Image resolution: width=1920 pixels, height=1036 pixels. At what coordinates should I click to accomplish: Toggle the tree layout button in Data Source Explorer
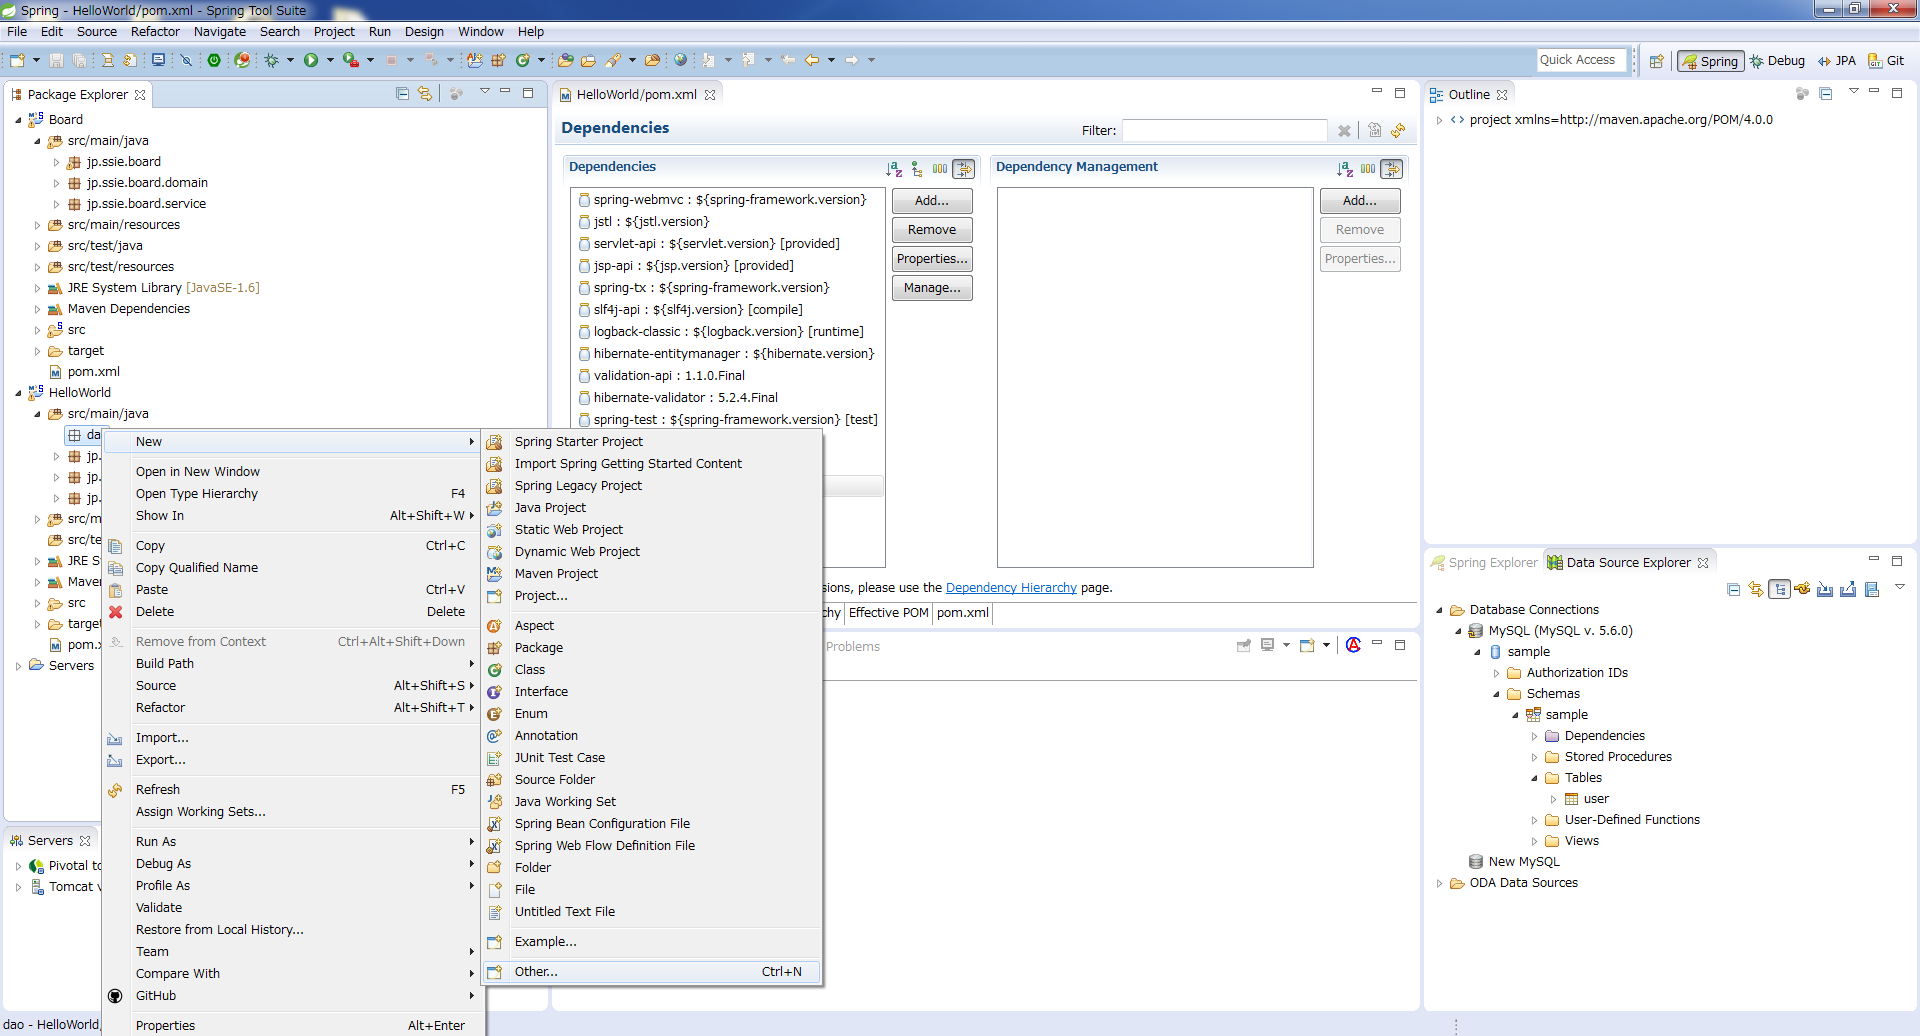pyautogui.click(x=1779, y=589)
